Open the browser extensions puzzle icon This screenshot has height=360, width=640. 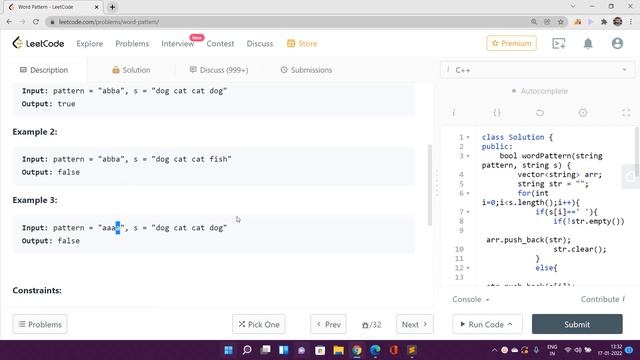(604, 22)
